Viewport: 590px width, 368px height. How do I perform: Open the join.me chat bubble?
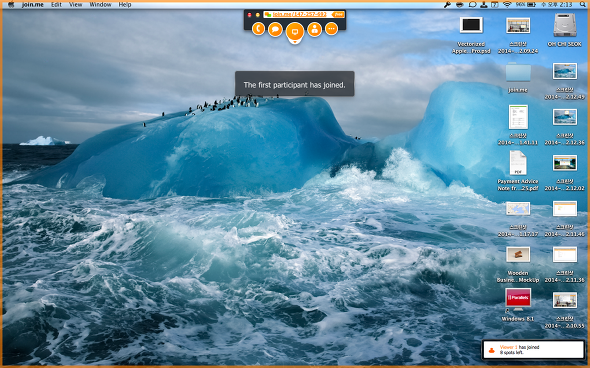[x=275, y=29]
